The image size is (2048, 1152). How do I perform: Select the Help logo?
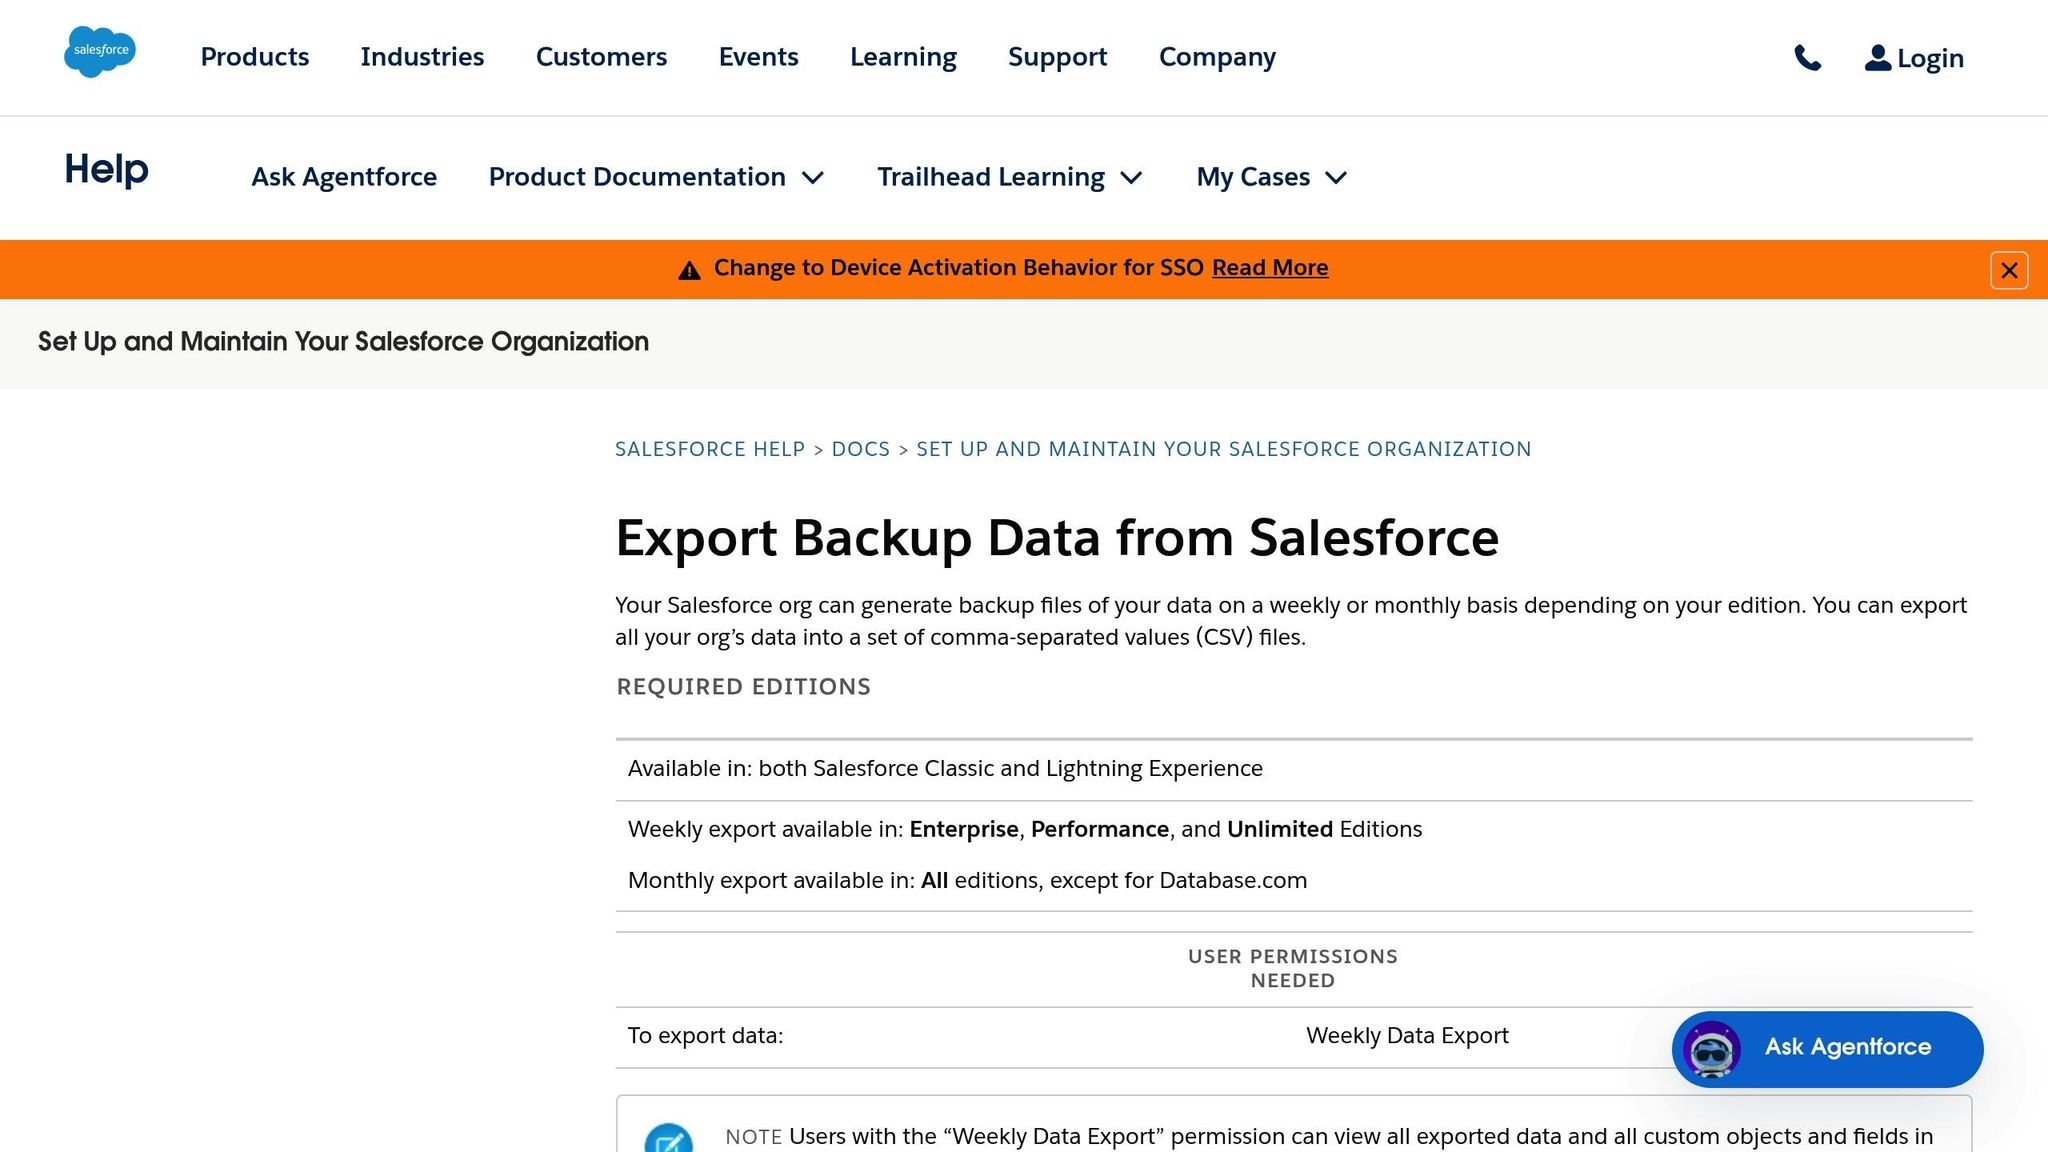click(x=104, y=170)
